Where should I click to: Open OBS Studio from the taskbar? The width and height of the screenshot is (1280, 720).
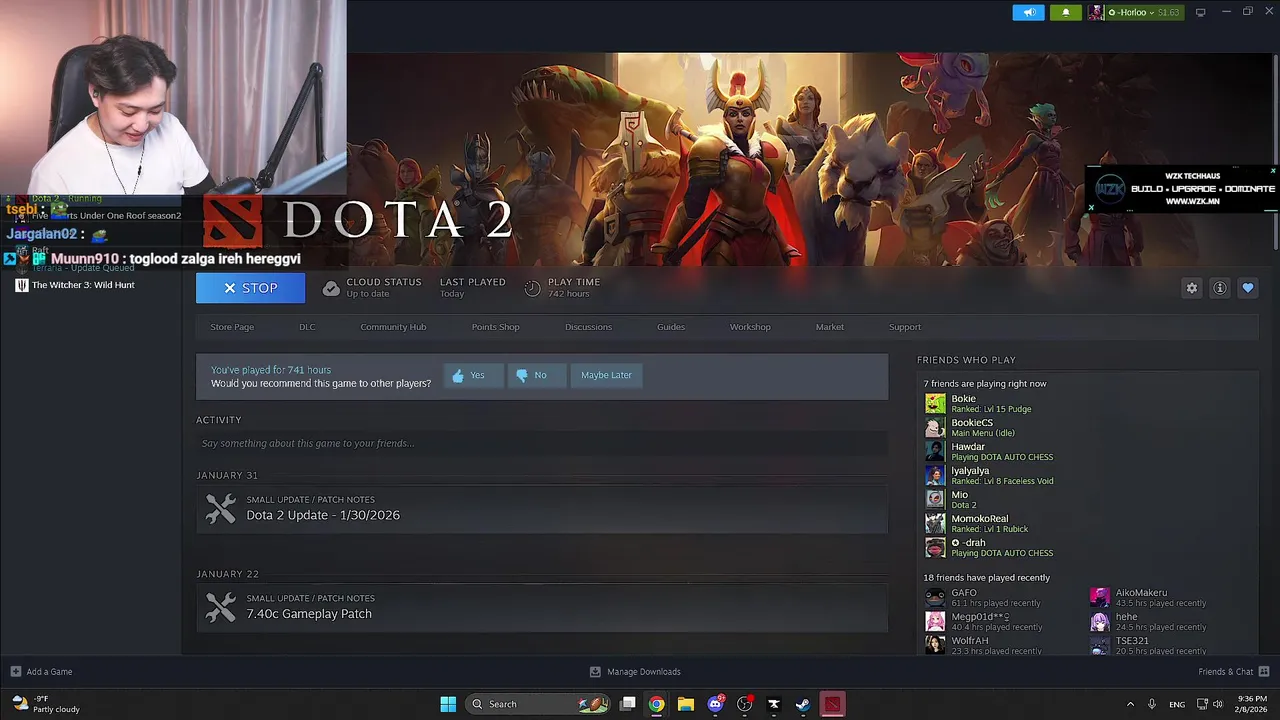[x=744, y=704]
